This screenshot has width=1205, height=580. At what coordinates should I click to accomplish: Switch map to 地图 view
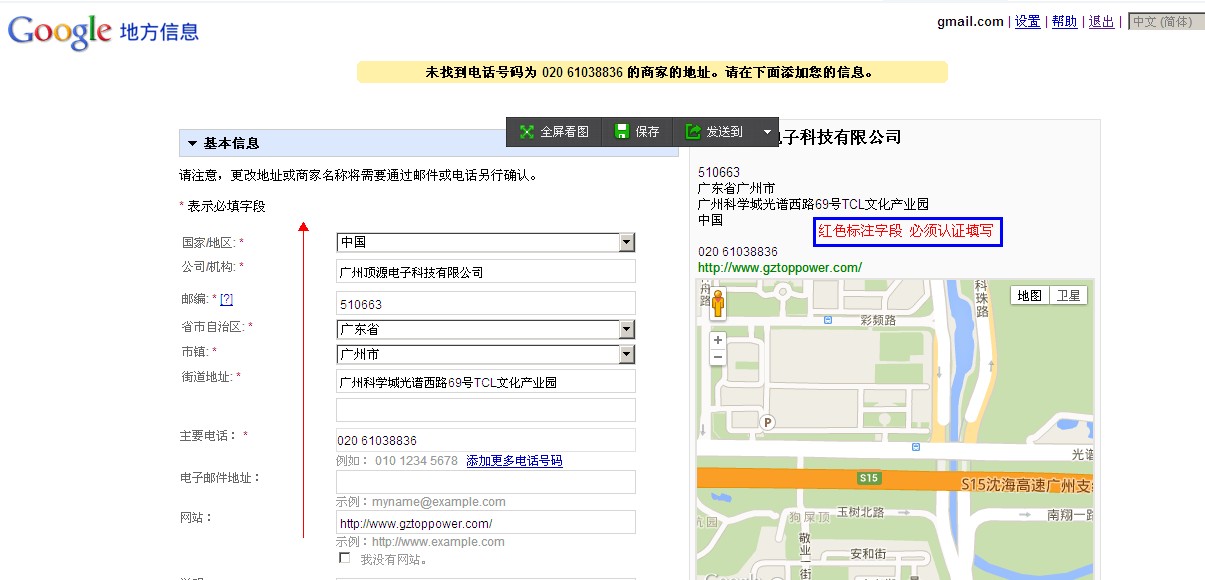1030,295
